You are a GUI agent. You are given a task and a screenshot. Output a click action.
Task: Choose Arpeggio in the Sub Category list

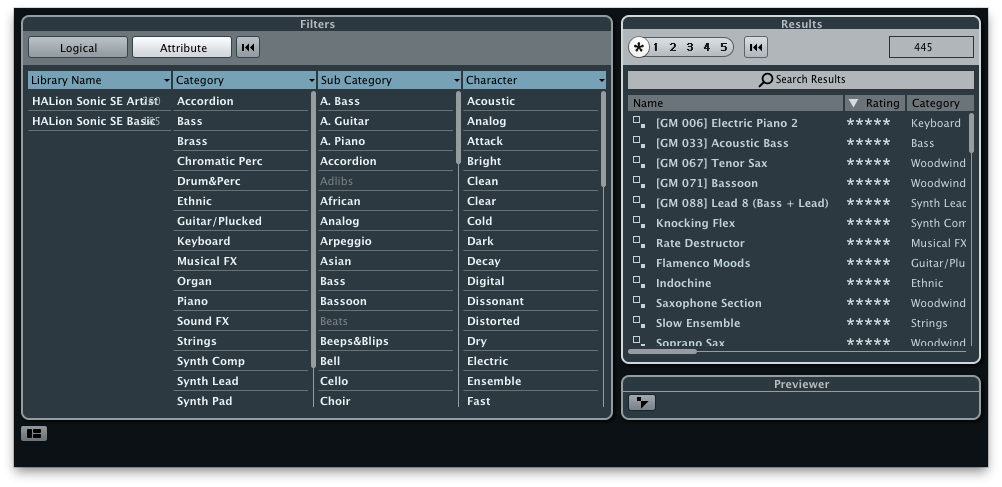pos(346,241)
